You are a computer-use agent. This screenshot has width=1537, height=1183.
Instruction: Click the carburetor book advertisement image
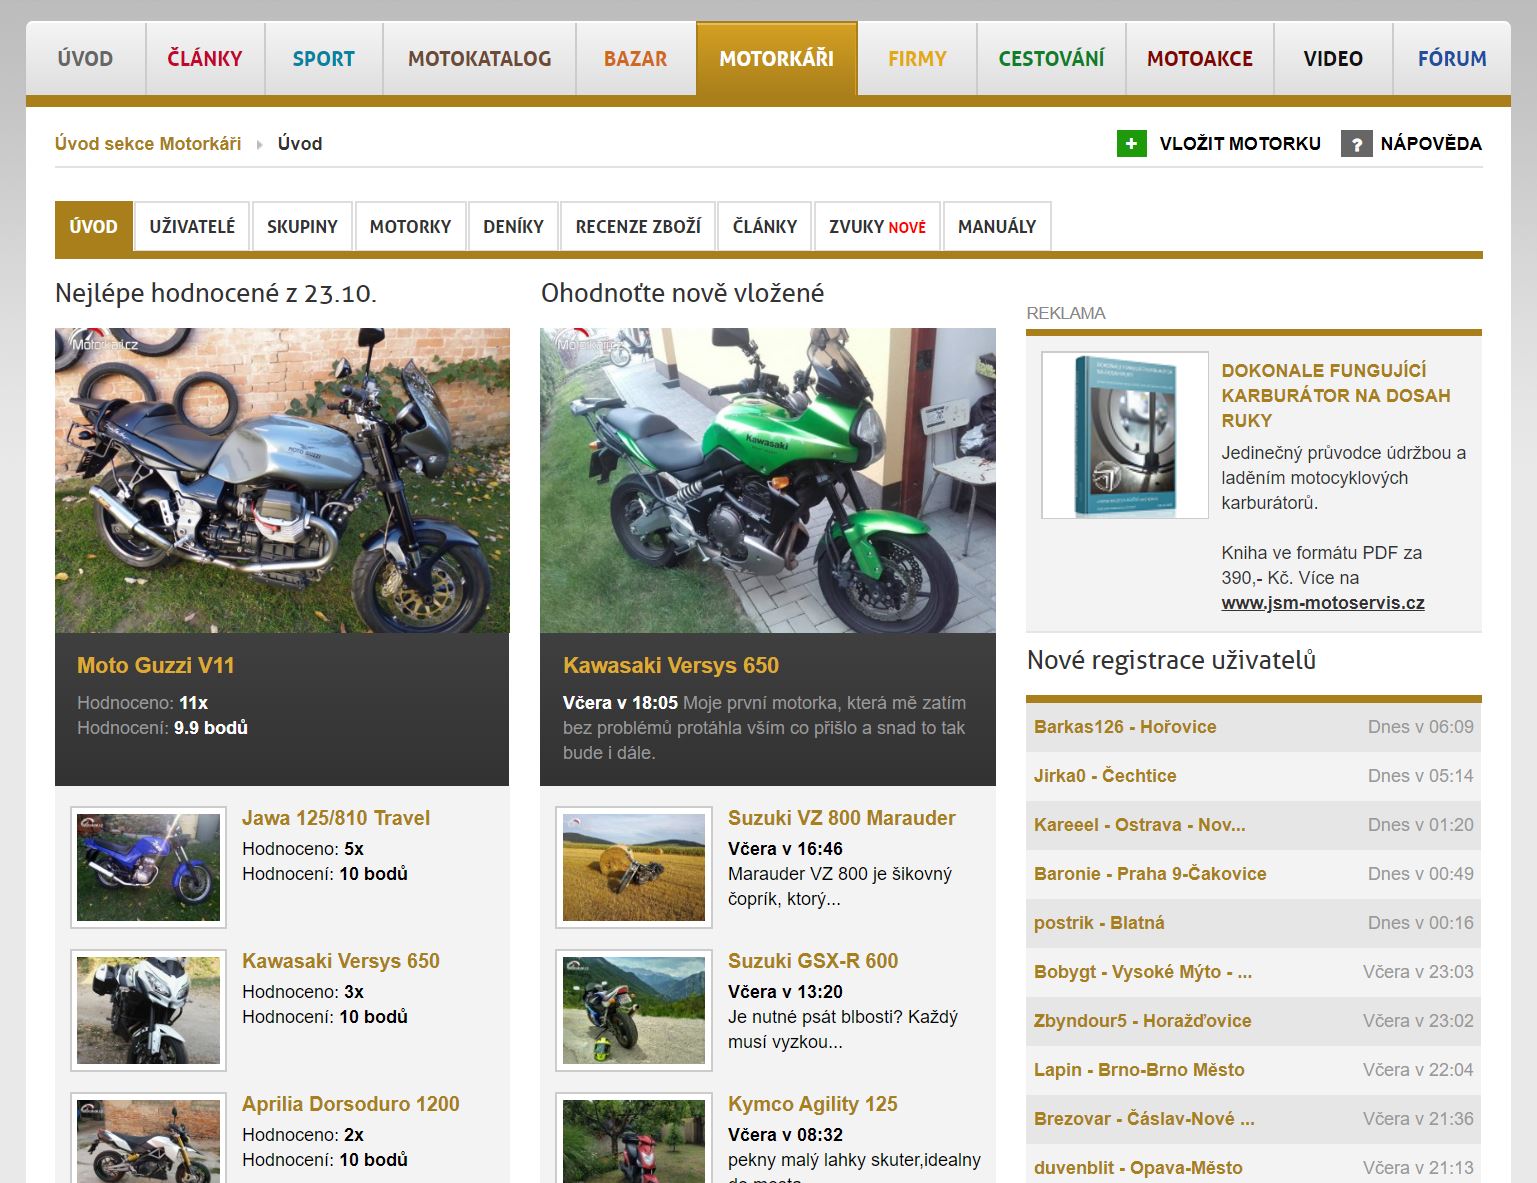(x=1125, y=435)
